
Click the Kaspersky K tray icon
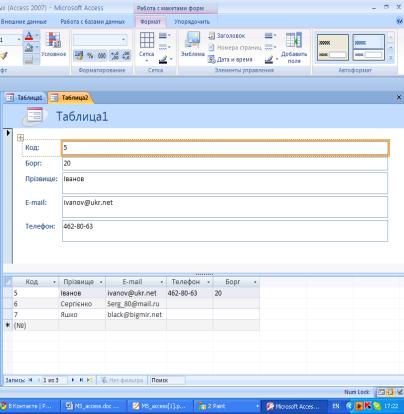coord(368,406)
